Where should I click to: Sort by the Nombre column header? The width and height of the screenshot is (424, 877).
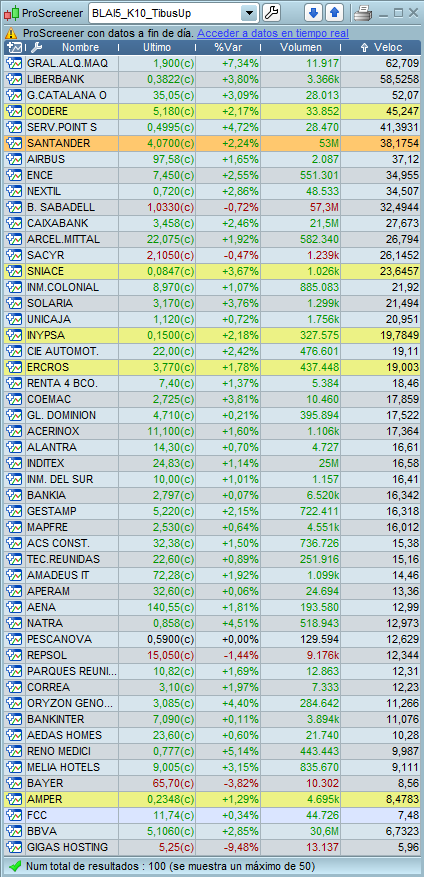click(x=81, y=48)
